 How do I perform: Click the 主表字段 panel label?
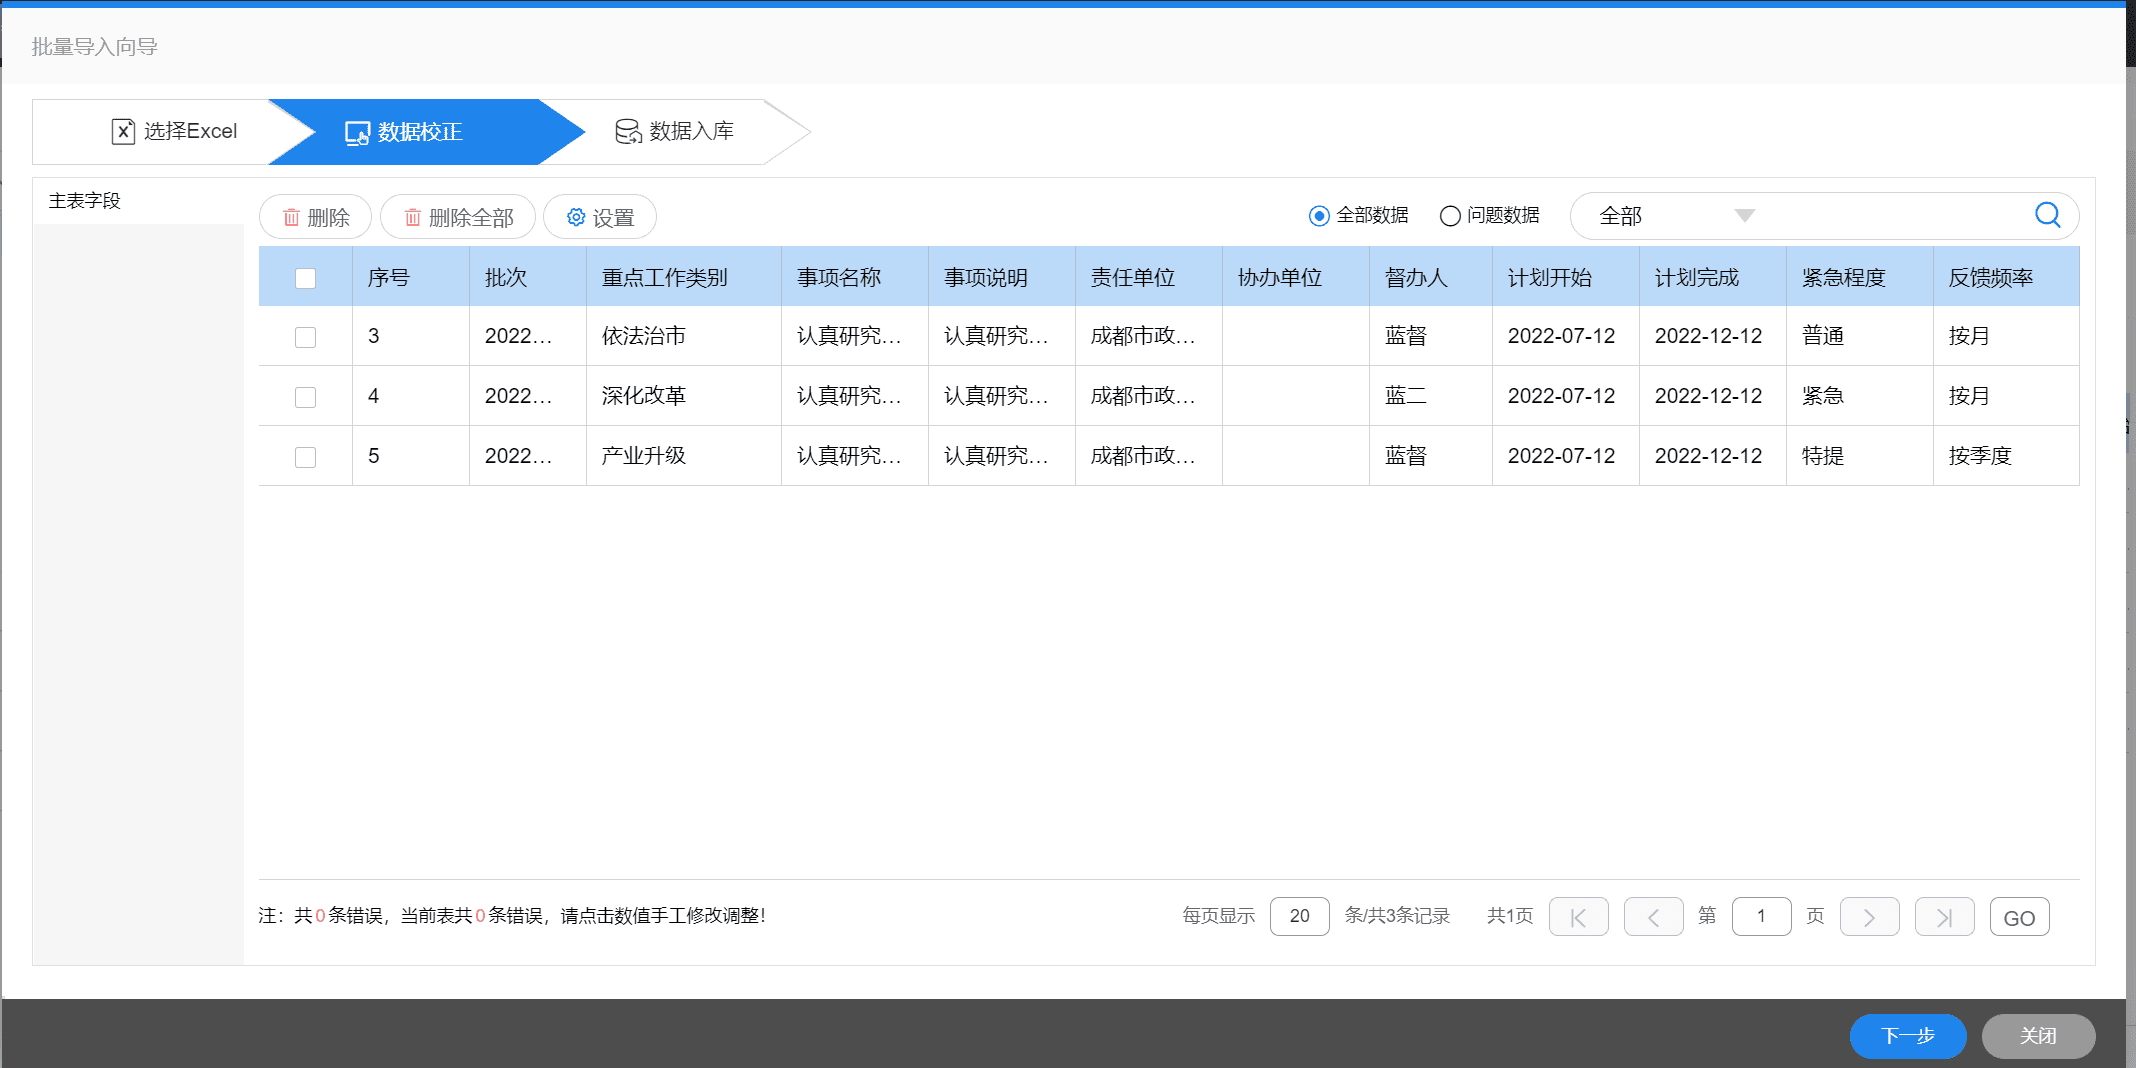[85, 201]
